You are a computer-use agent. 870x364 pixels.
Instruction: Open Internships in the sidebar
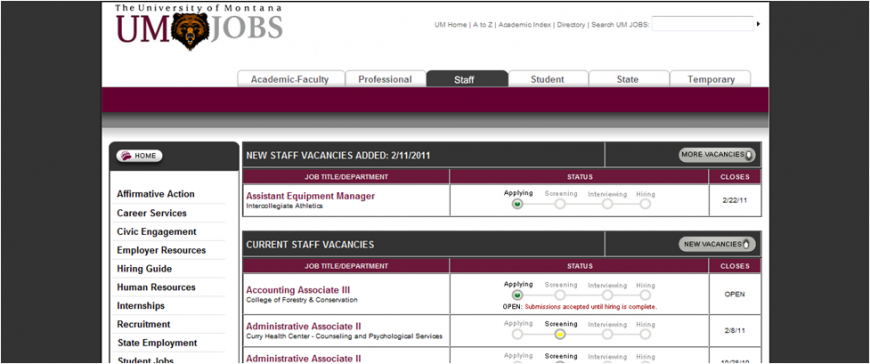(141, 306)
